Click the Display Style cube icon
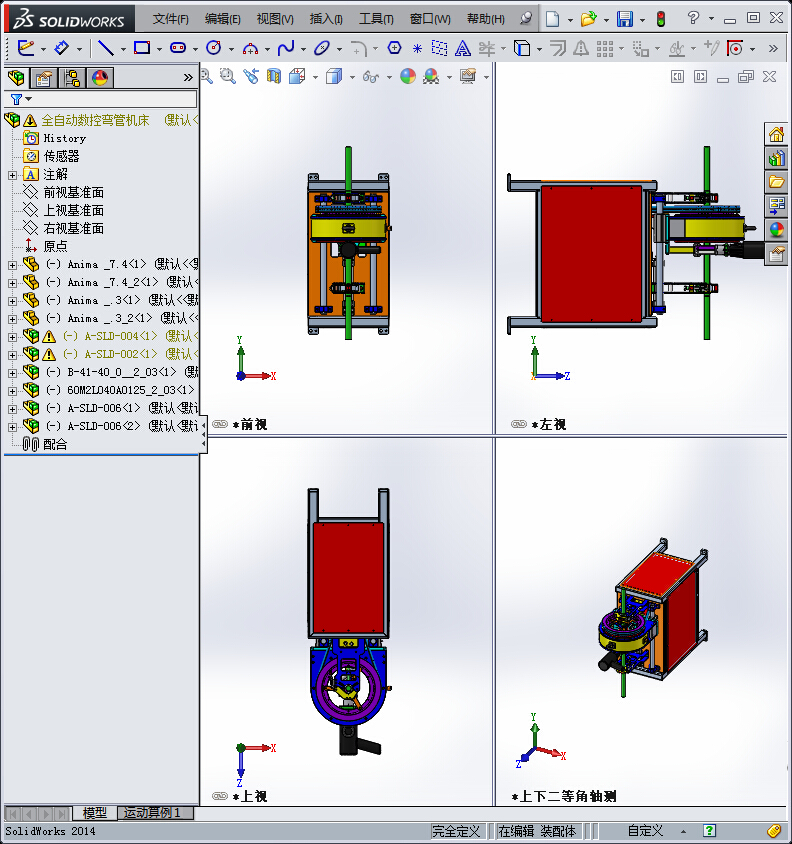The width and height of the screenshot is (792, 844). point(334,76)
